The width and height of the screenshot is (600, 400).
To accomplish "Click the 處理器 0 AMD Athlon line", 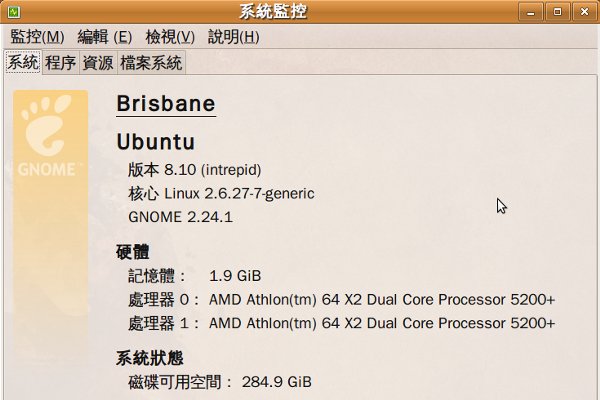I will coord(341,300).
